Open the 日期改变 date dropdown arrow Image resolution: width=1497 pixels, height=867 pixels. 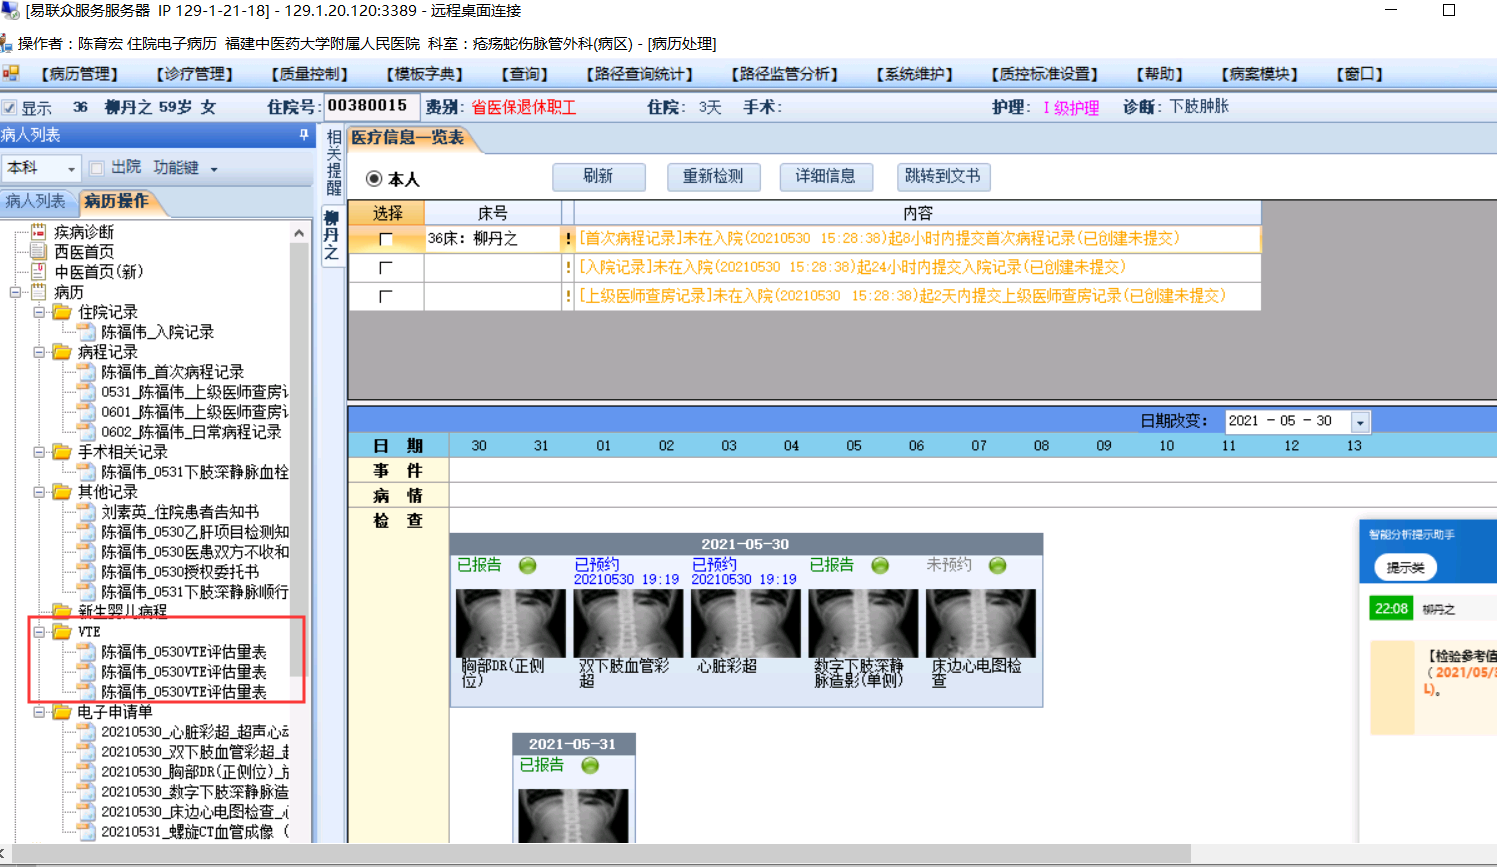[1360, 422]
